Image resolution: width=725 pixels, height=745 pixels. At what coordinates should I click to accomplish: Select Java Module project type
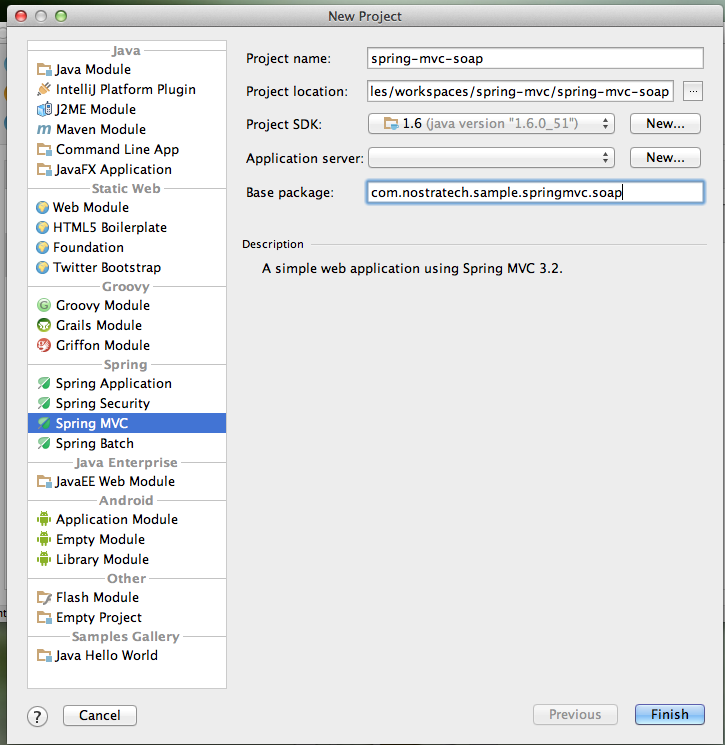pyautogui.click(x=127, y=69)
